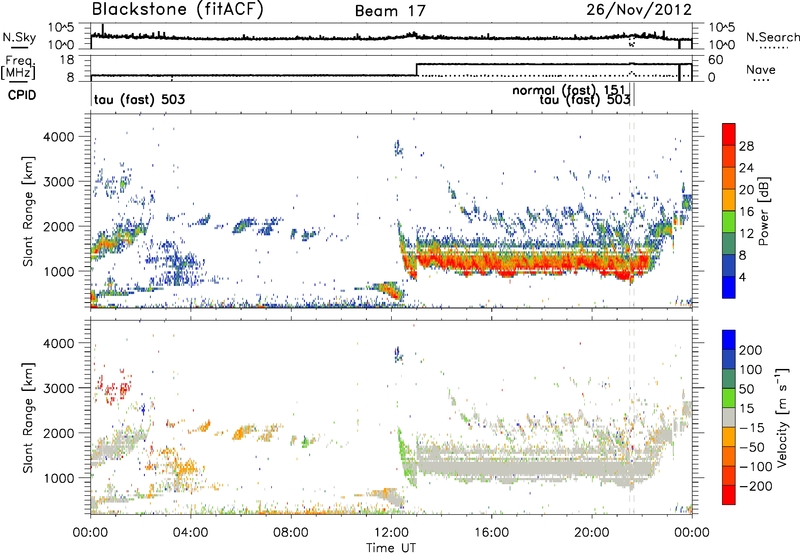Click the "CPID" row label

coord(22,95)
